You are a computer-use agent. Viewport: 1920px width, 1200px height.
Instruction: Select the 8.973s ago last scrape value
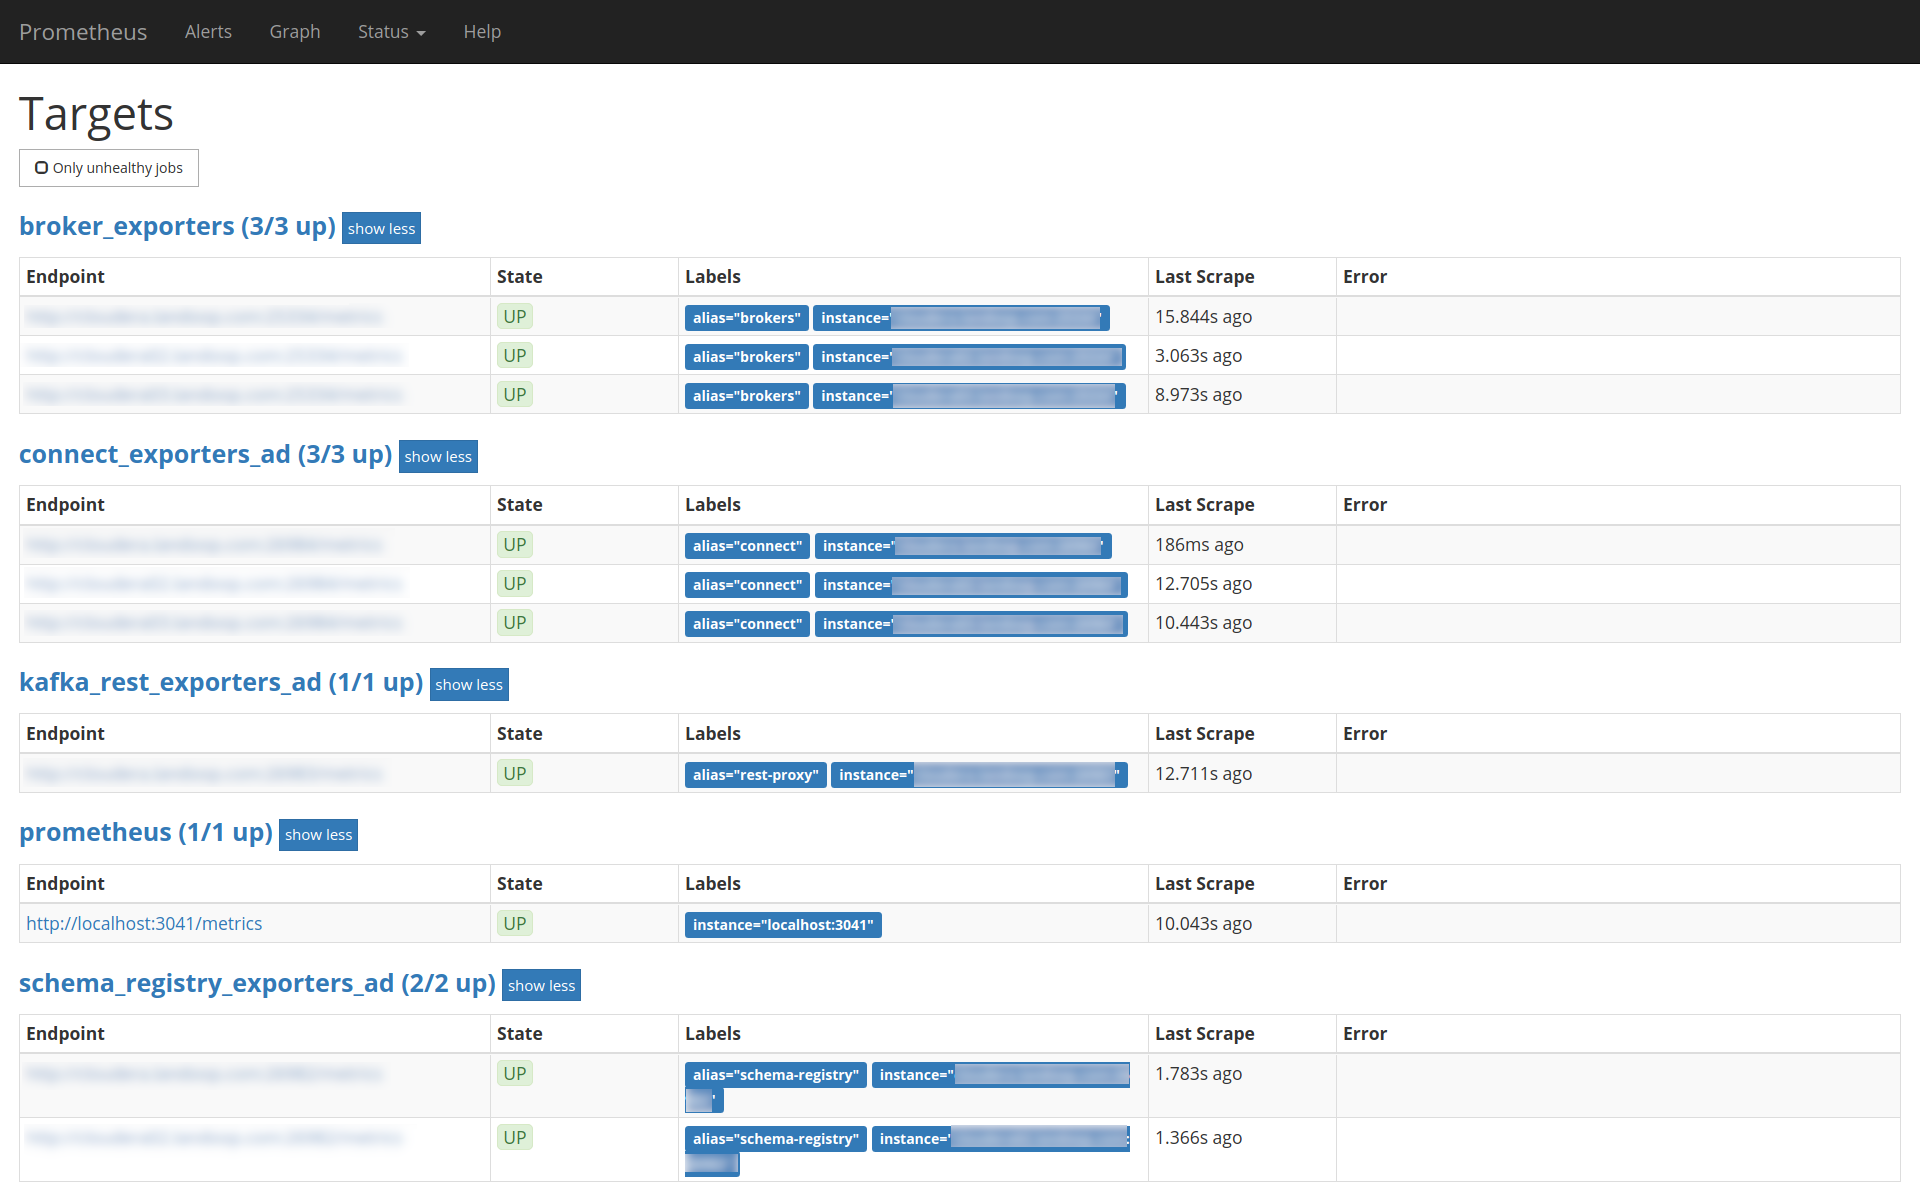pyautogui.click(x=1198, y=395)
